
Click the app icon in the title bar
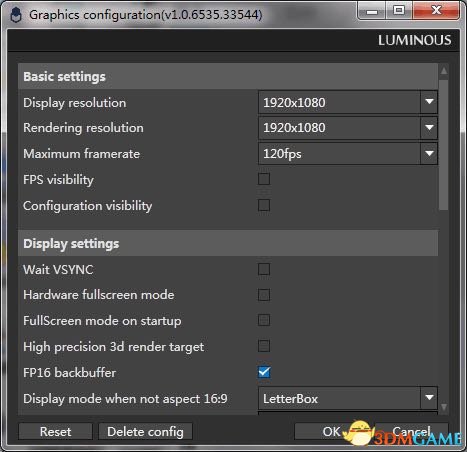[16, 15]
